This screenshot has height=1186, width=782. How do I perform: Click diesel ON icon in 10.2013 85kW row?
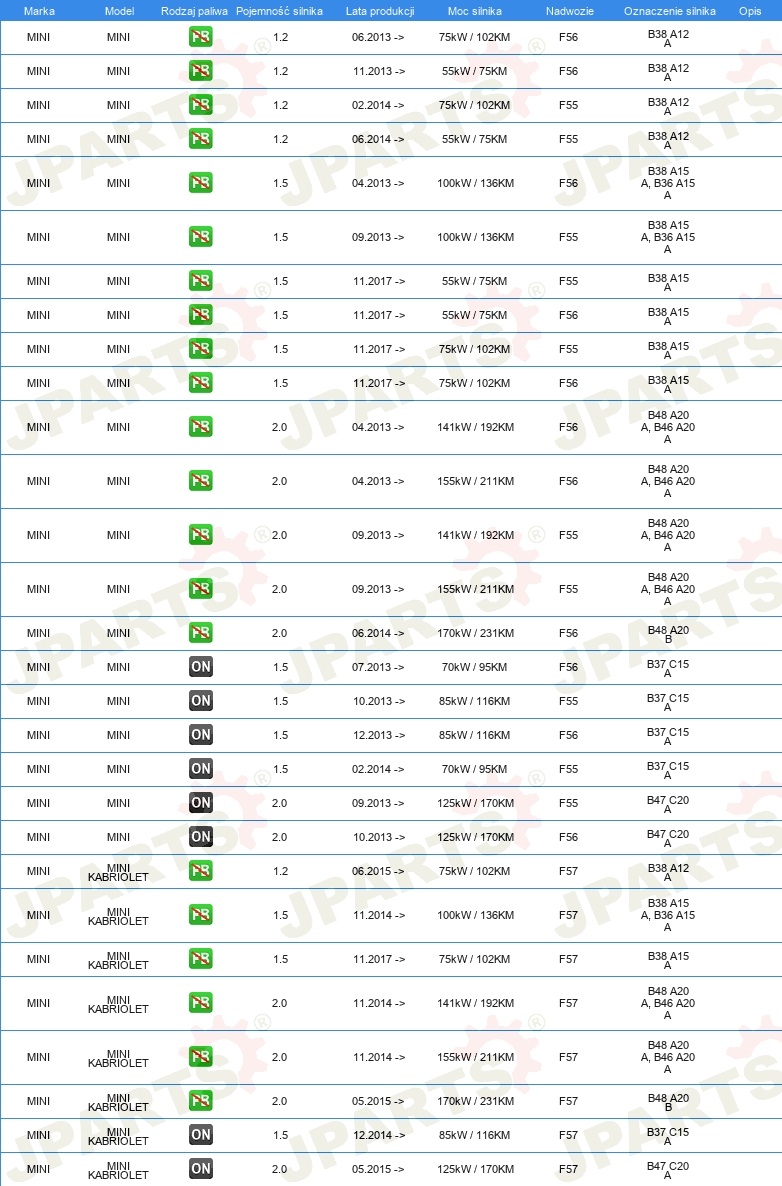click(200, 700)
